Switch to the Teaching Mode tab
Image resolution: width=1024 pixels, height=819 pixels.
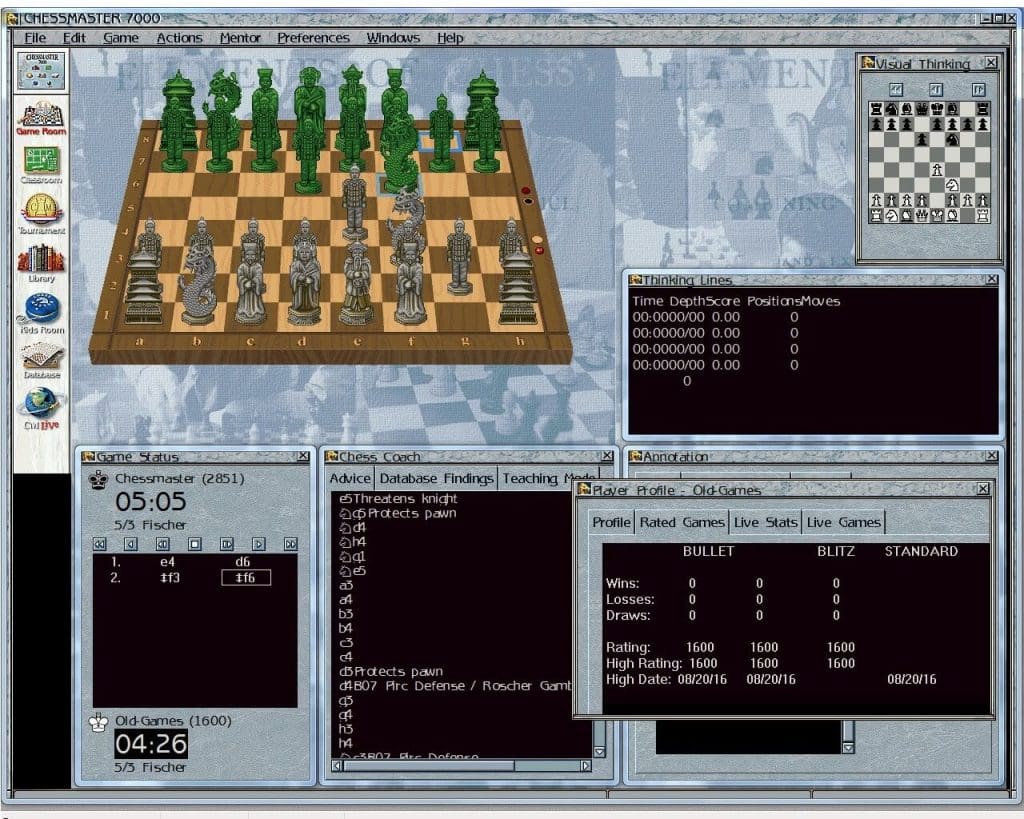(x=549, y=478)
